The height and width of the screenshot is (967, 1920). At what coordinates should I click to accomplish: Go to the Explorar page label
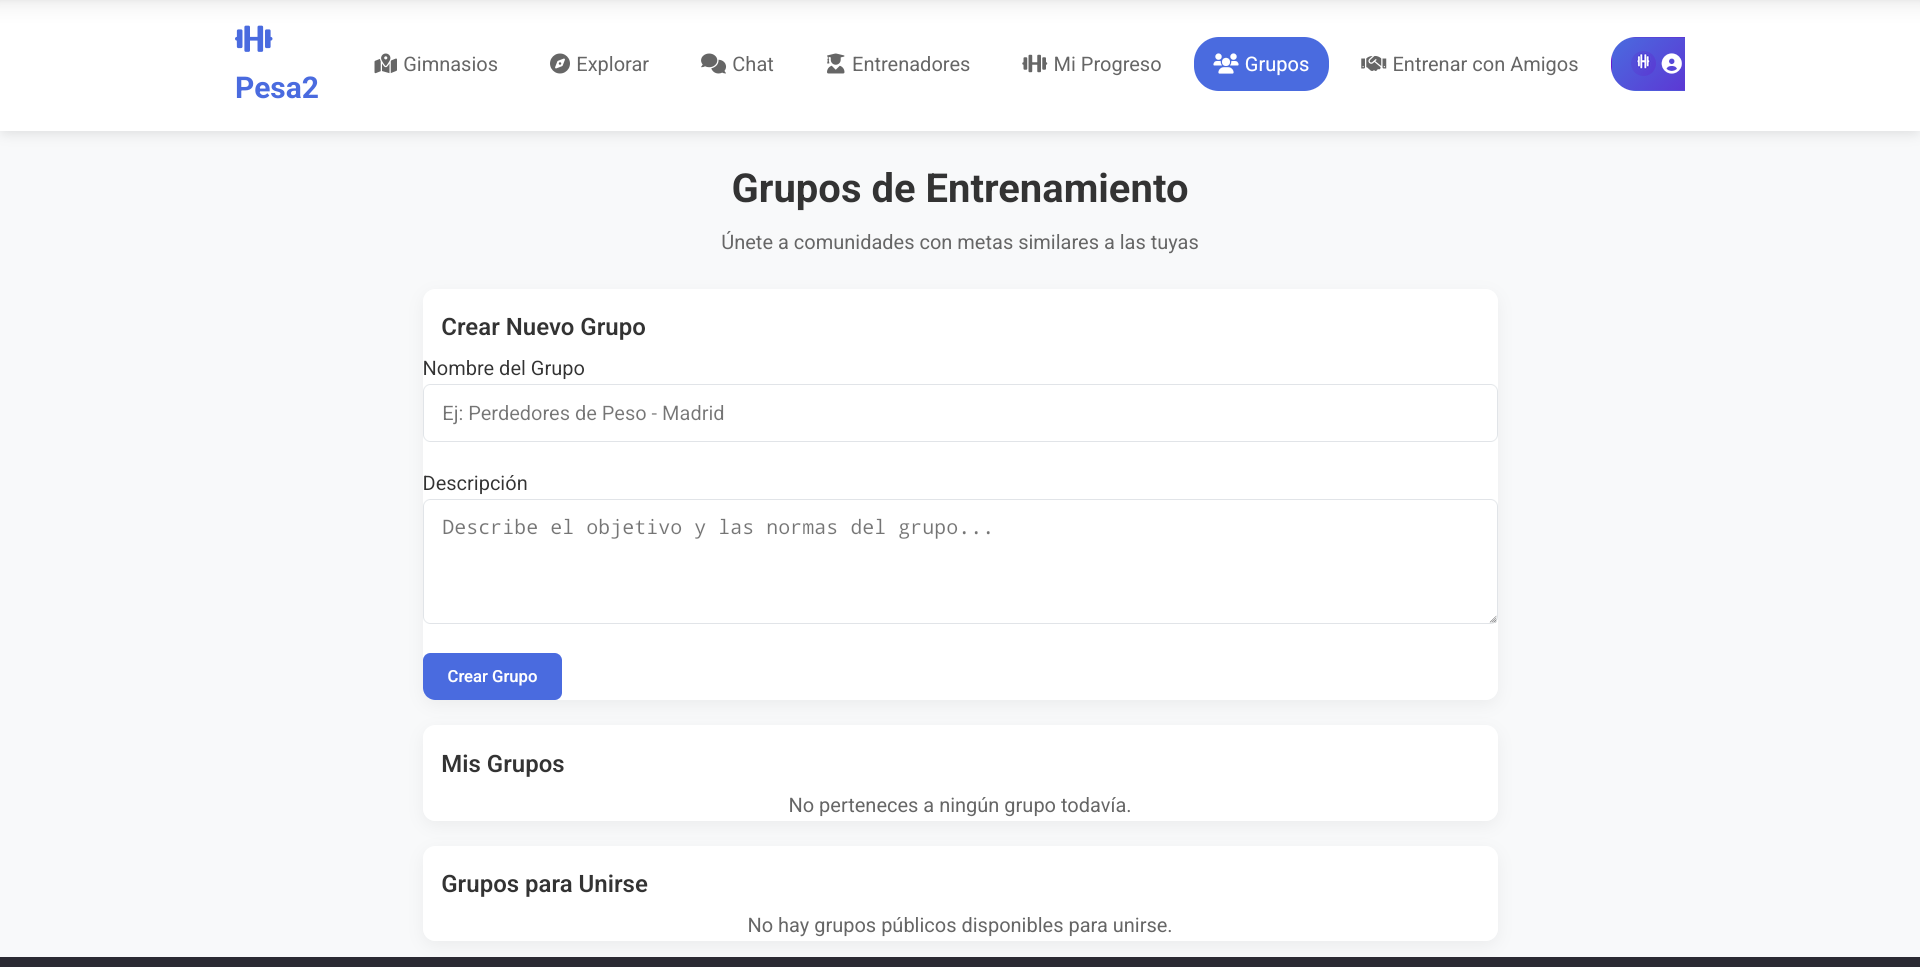pos(612,64)
